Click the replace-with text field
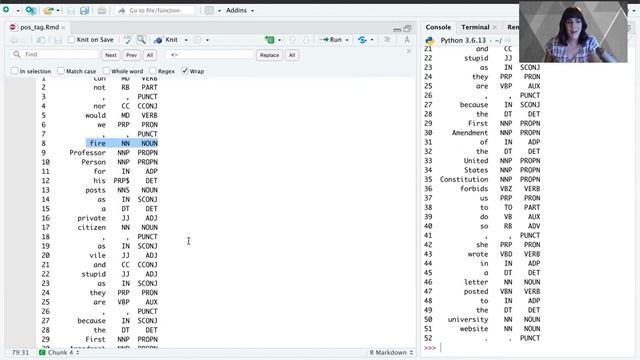 point(209,55)
